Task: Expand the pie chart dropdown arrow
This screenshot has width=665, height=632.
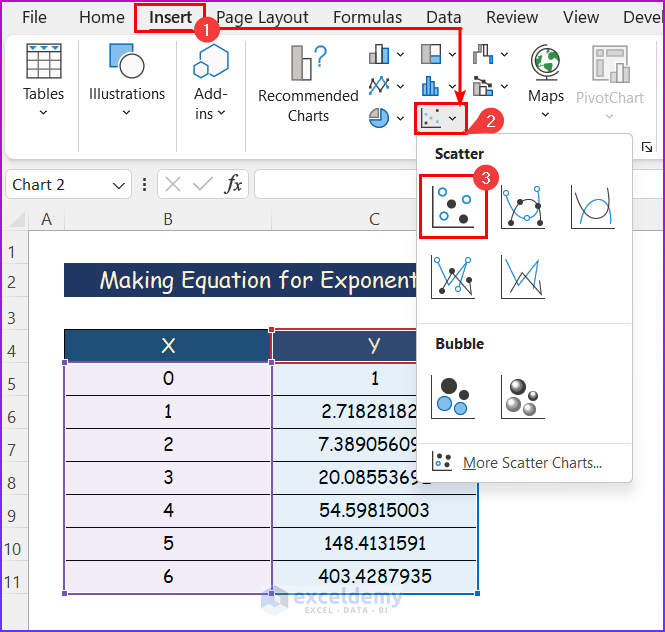Action: 400,118
